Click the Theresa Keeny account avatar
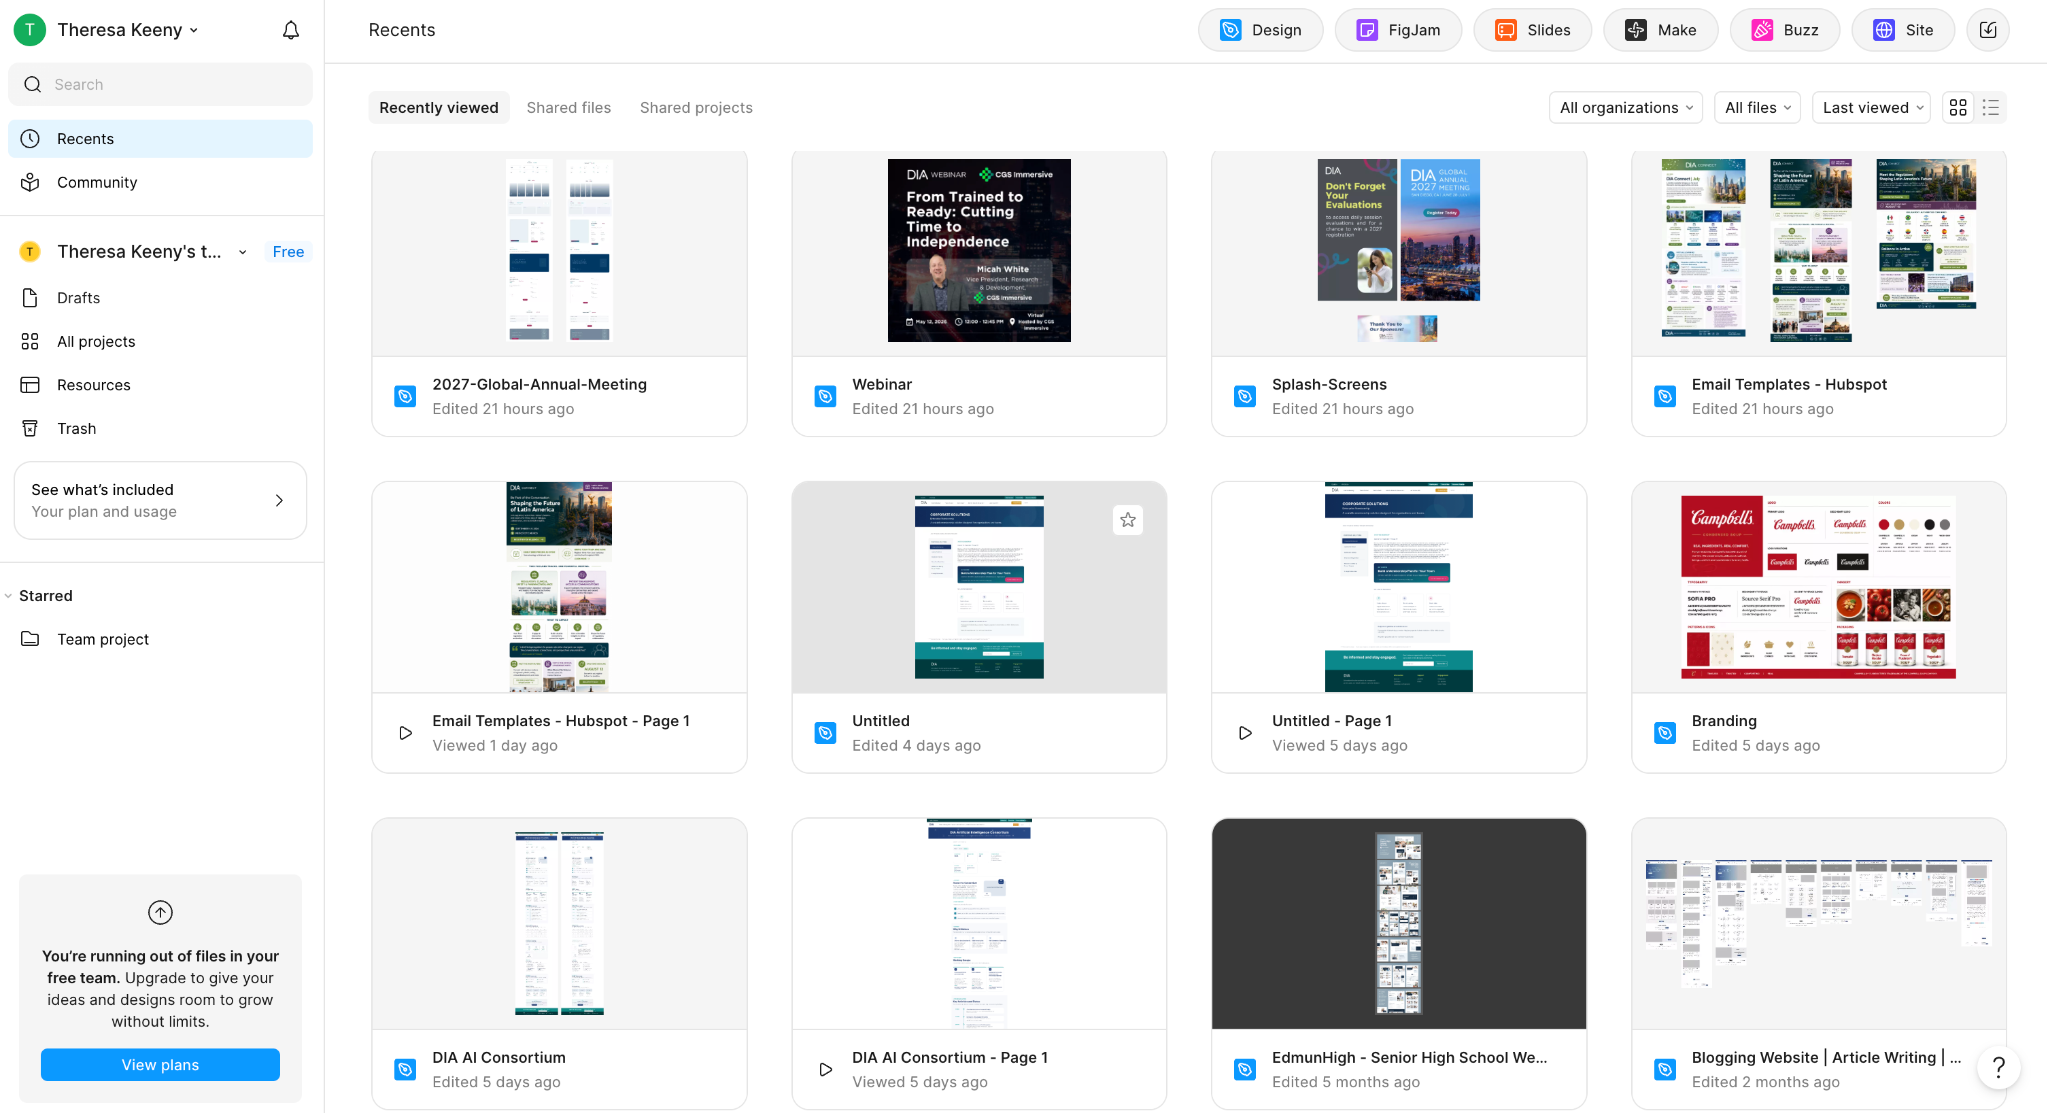The height and width of the screenshot is (1113, 2047). 30,30
